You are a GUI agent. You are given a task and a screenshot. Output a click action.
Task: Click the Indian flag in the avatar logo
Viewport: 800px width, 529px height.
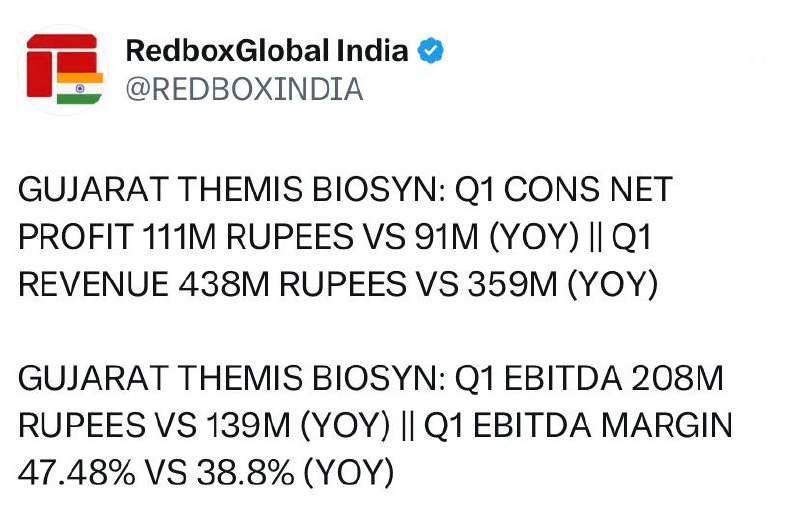coord(80,88)
